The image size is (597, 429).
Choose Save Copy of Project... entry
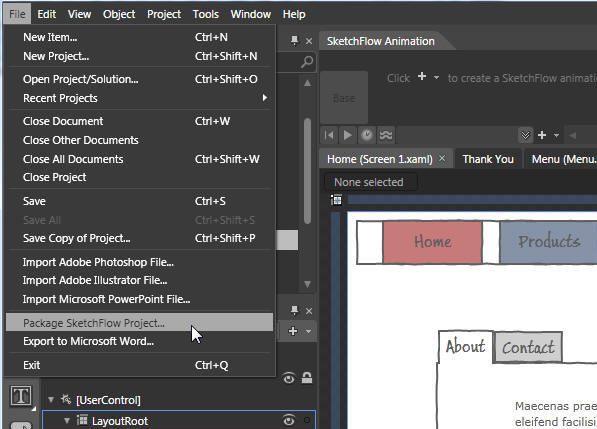(x=139, y=238)
